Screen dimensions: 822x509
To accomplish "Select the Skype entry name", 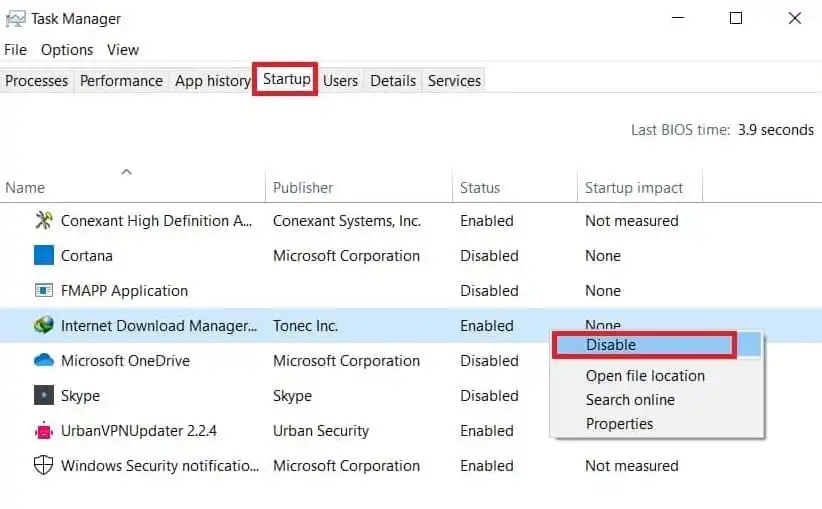I will point(80,396).
